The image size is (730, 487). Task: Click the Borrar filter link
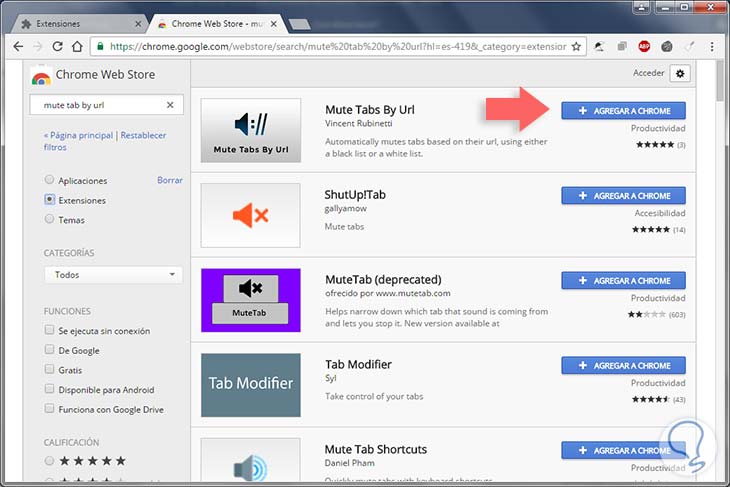pyautogui.click(x=169, y=180)
